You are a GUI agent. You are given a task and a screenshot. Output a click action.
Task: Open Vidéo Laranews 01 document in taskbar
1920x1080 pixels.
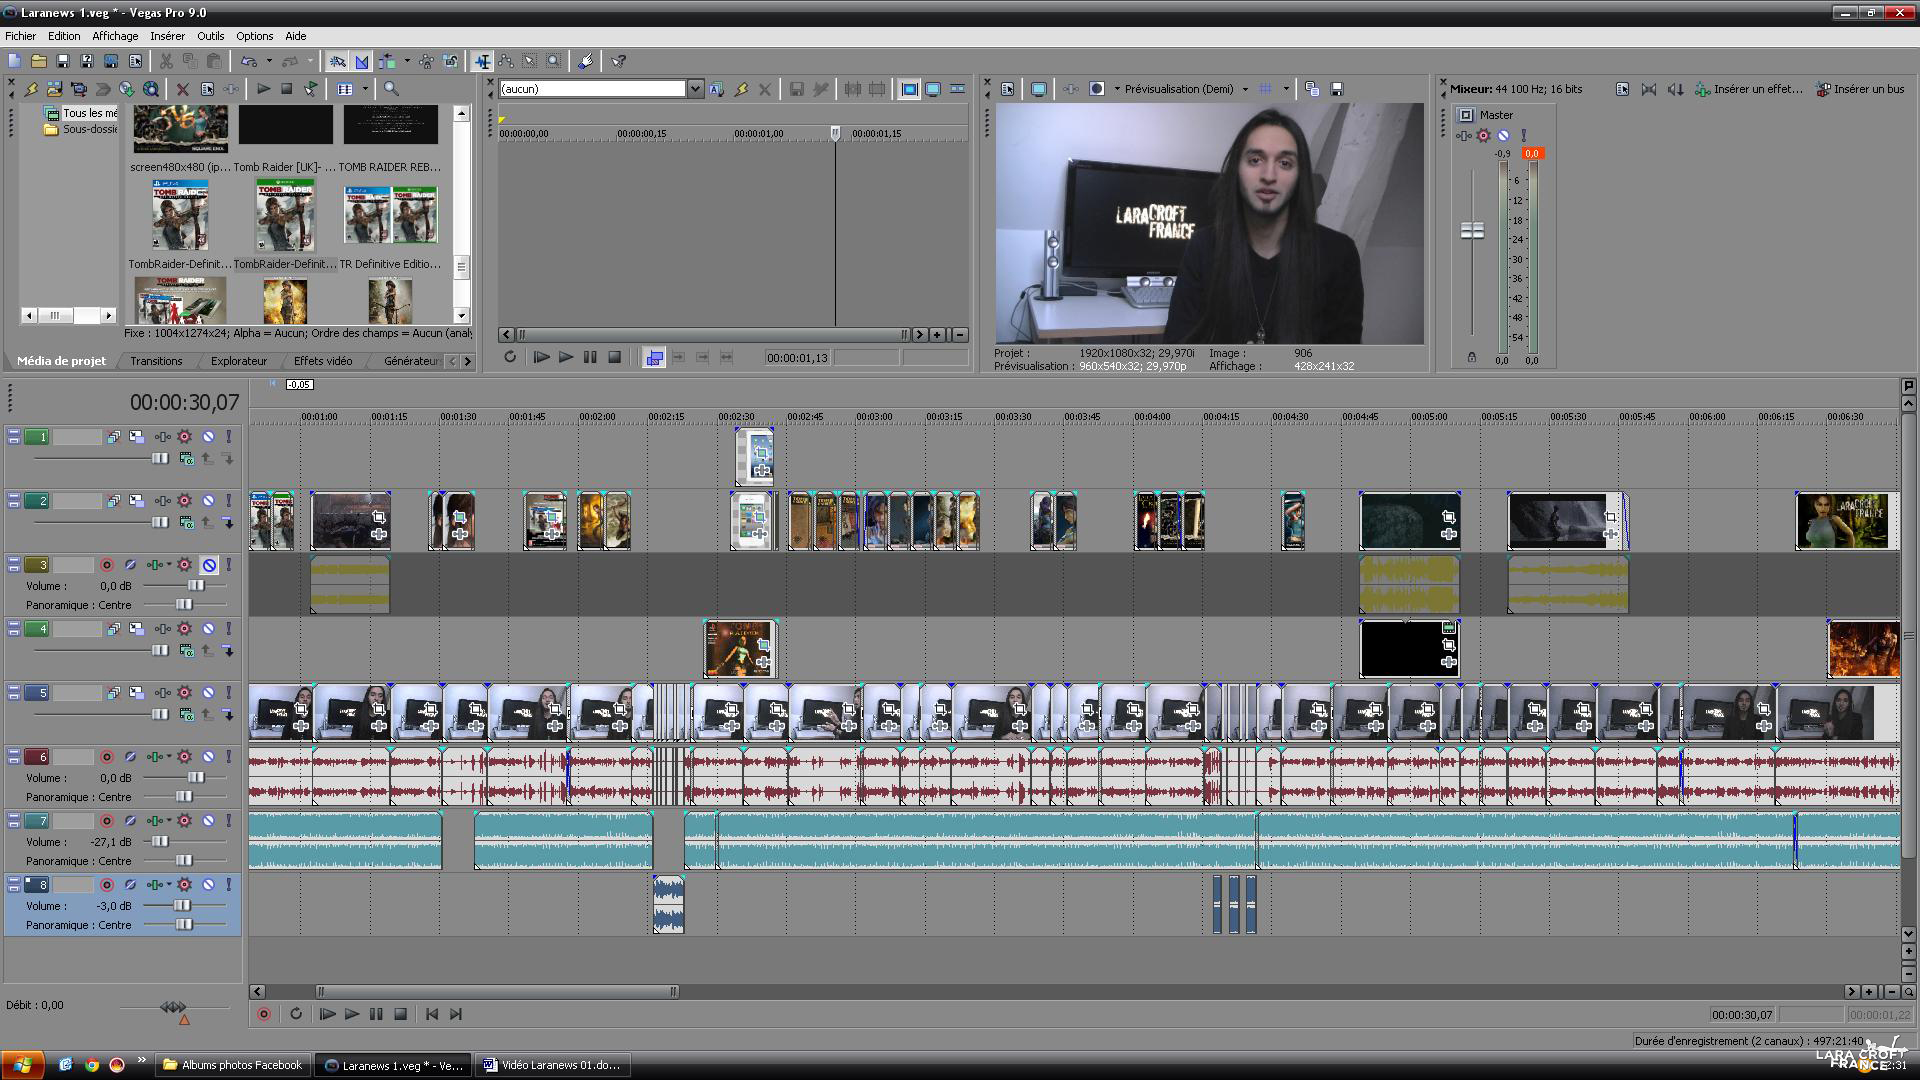click(x=551, y=1065)
